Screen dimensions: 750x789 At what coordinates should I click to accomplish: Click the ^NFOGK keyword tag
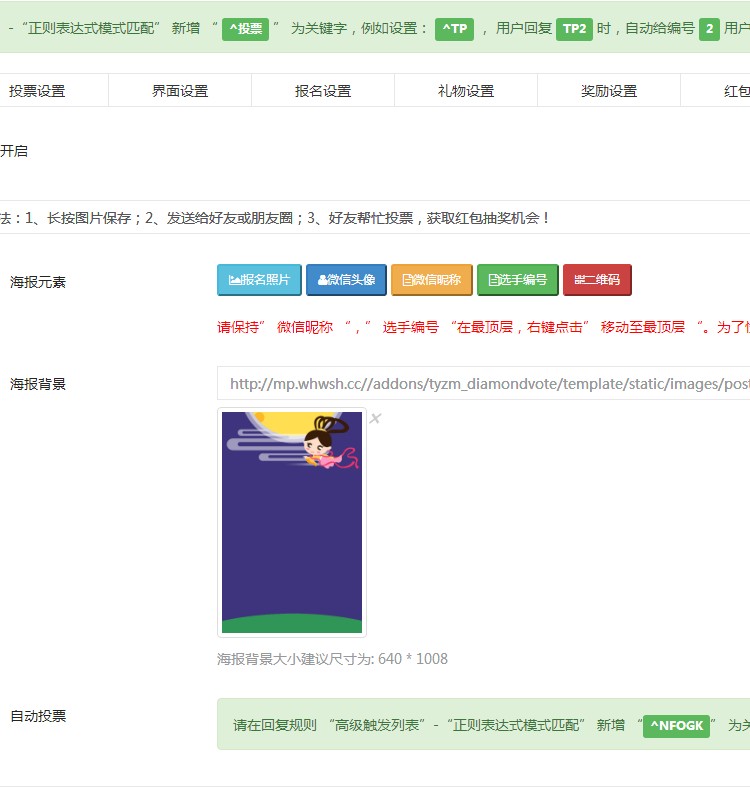pos(677,726)
